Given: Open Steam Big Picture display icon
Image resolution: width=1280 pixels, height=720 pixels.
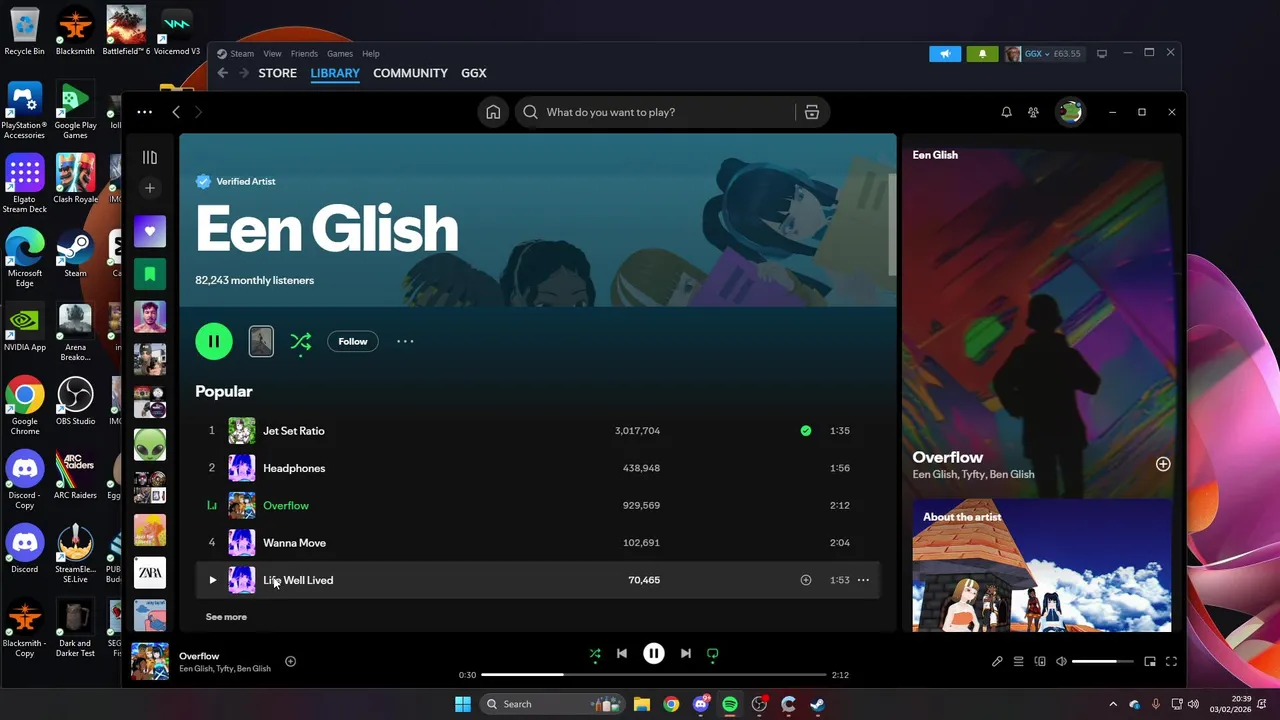Looking at the screenshot, I should click(x=1102, y=54).
